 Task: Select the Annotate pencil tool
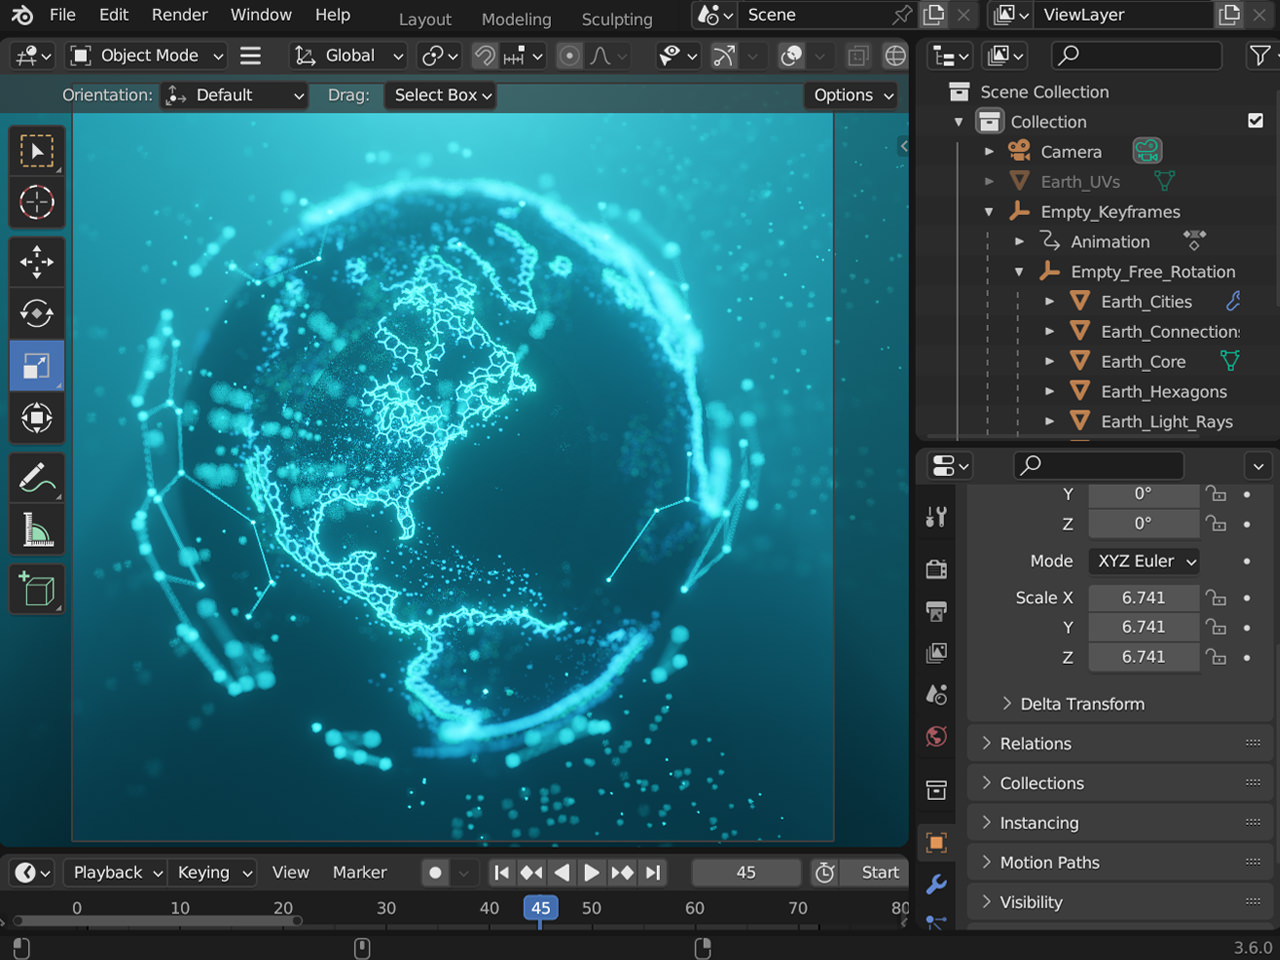tap(37, 478)
